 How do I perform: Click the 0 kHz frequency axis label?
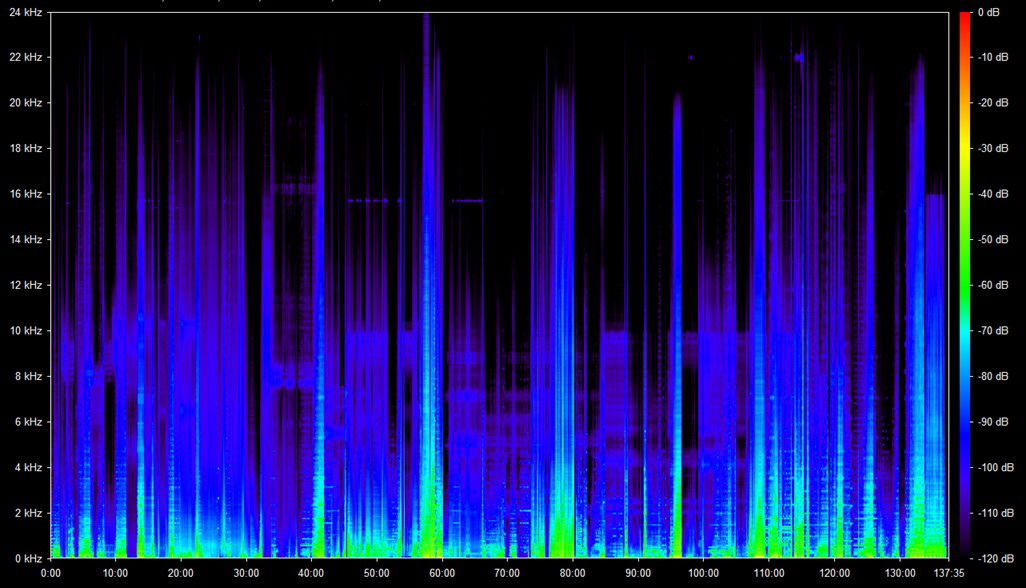(28, 559)
